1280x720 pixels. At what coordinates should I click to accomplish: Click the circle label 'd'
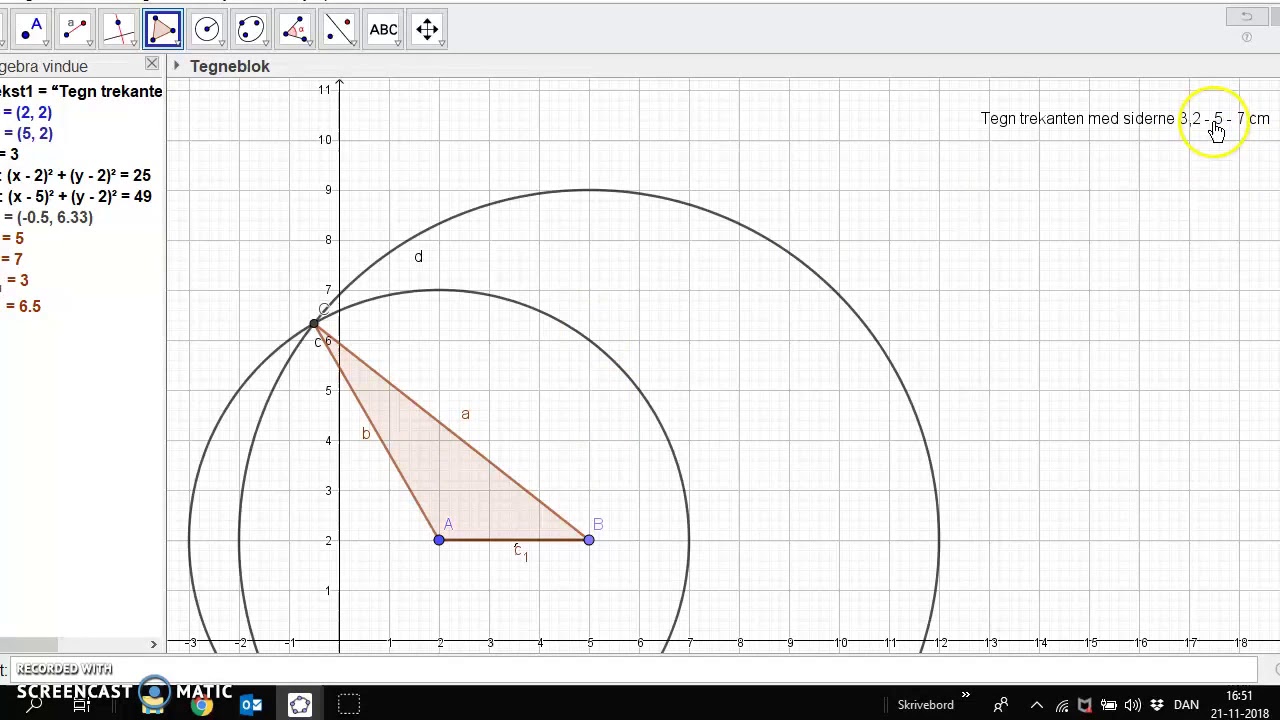[418, 257]
